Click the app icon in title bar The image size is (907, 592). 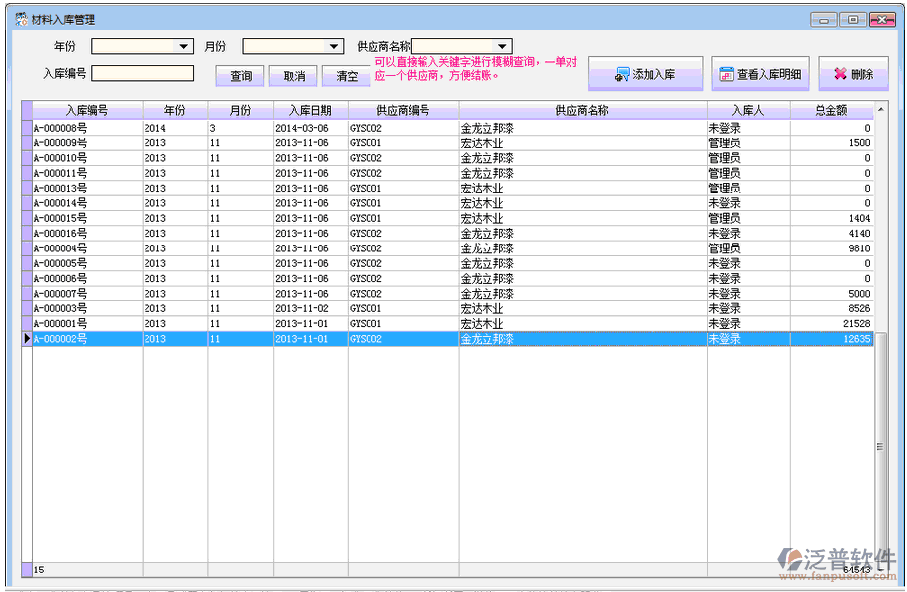20,20
